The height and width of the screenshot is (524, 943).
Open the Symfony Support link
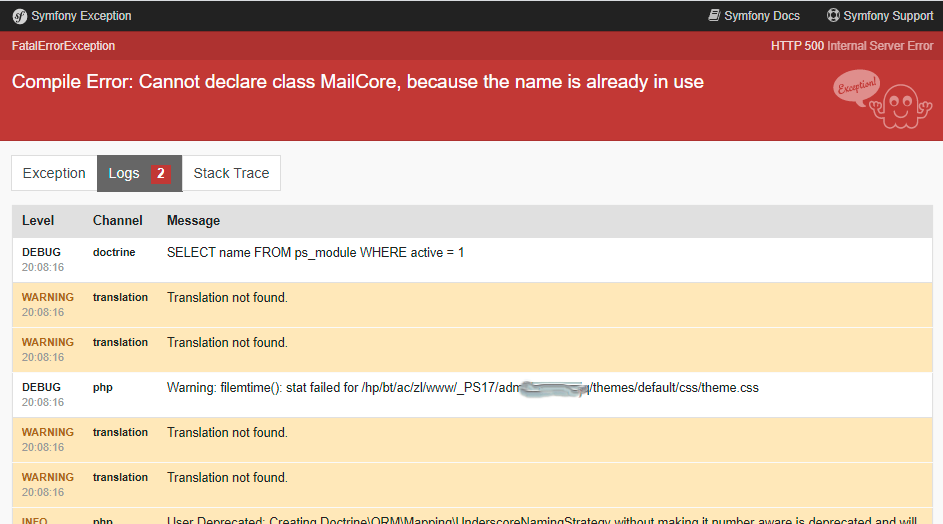[880, 16]
